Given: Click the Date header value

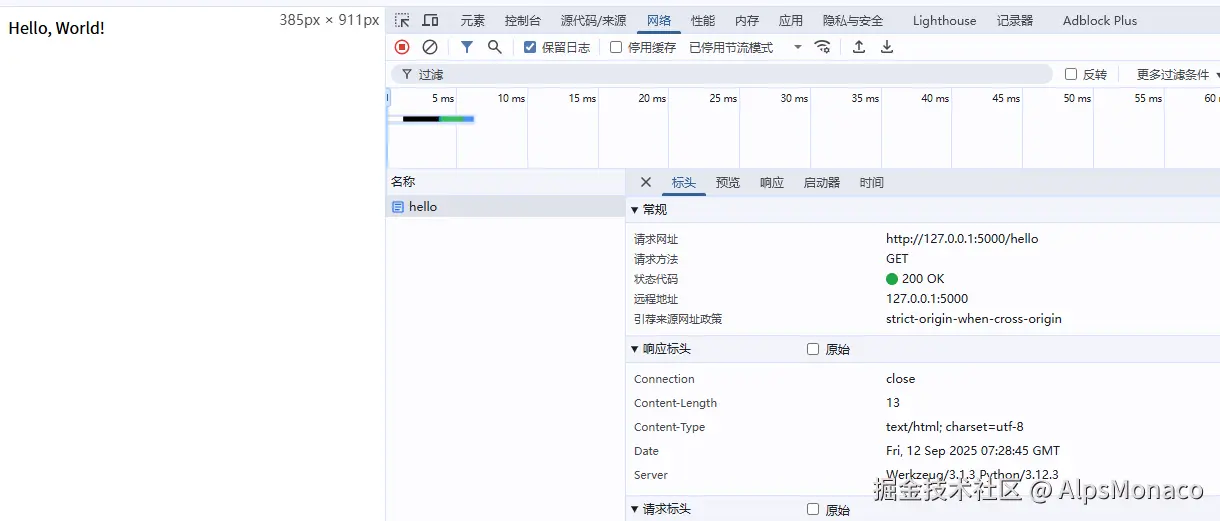Looking at the screenshot, I should [973, 451].
